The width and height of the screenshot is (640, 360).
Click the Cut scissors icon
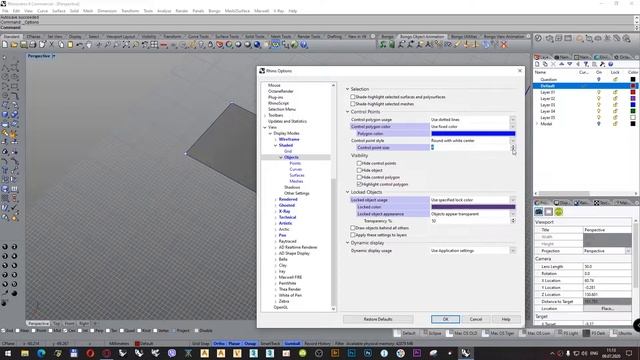pos(52,44)
